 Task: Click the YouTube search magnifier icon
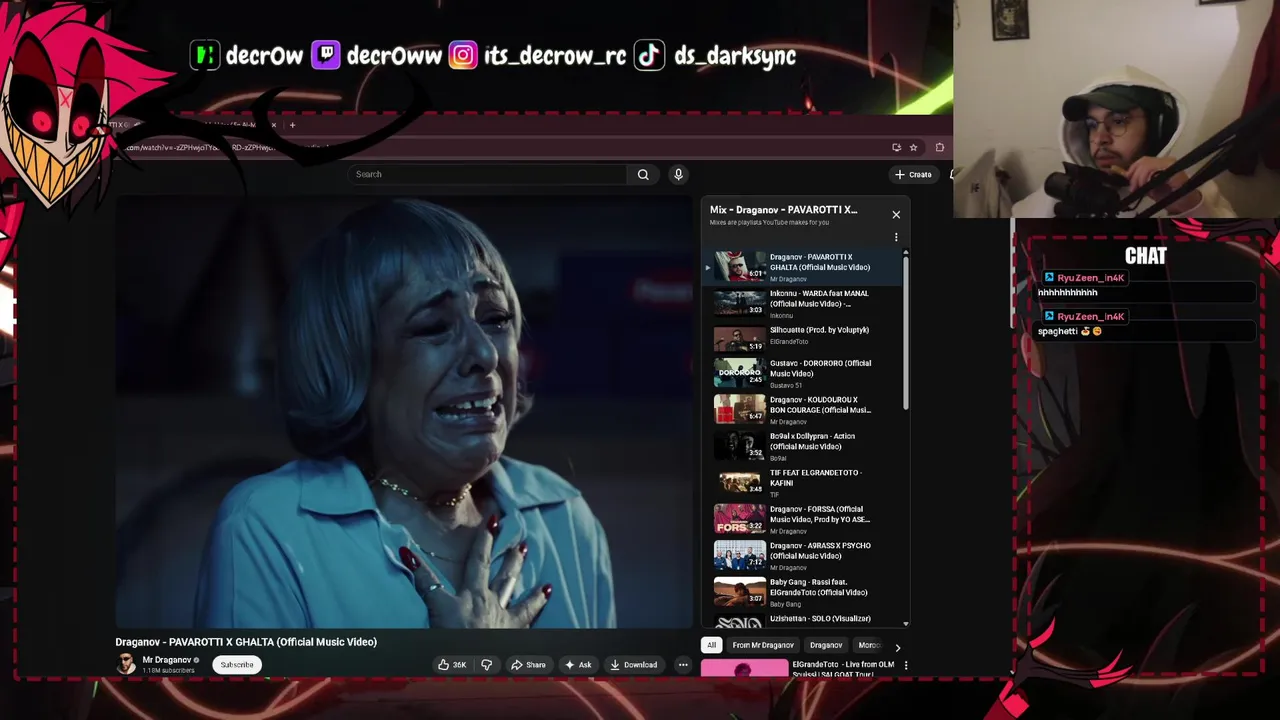(643, 174)
